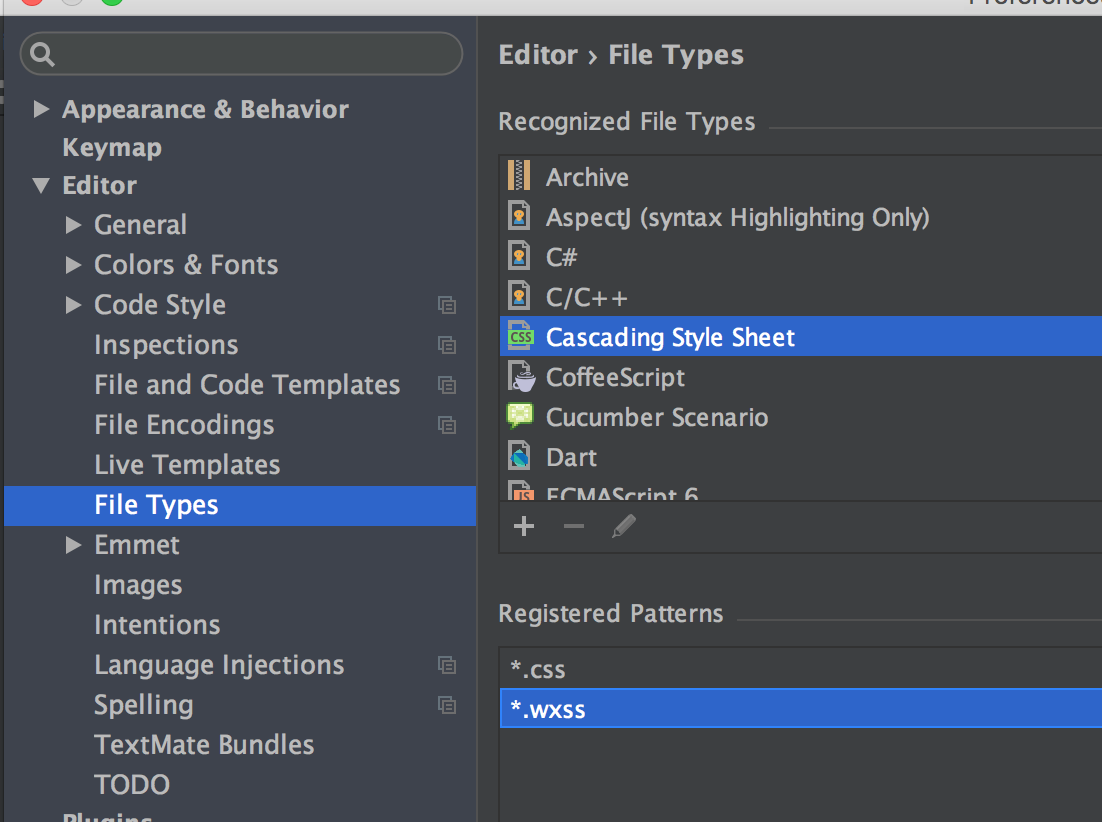
Task: Click the settings search field
Action: (250, 53)
